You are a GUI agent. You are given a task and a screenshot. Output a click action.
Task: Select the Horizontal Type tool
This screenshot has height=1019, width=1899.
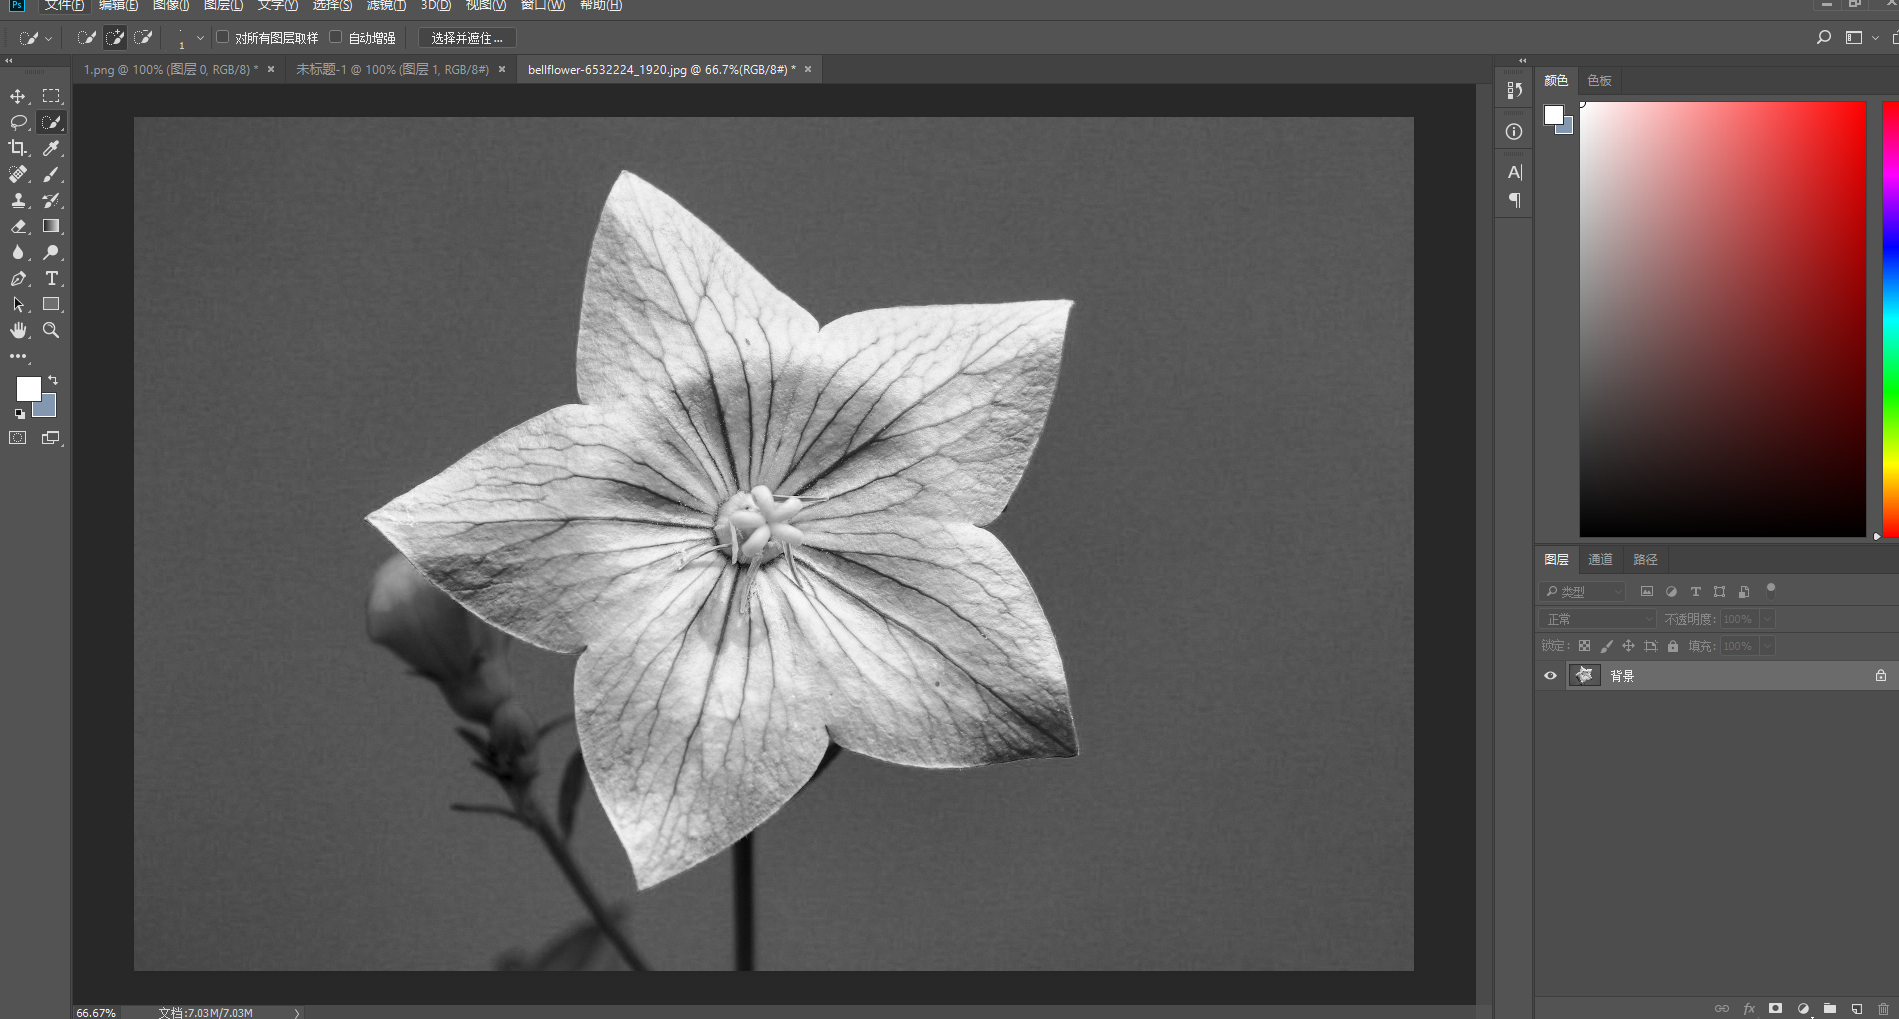click(x=51, y=278)
